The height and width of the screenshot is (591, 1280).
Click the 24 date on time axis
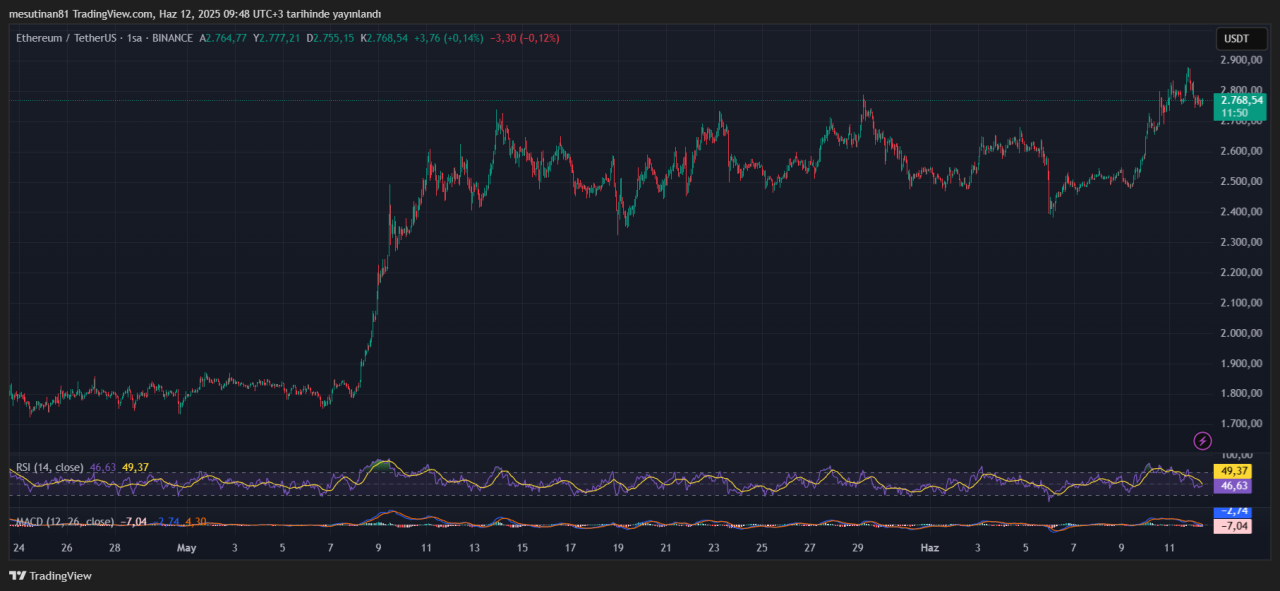tap(18, 548)
